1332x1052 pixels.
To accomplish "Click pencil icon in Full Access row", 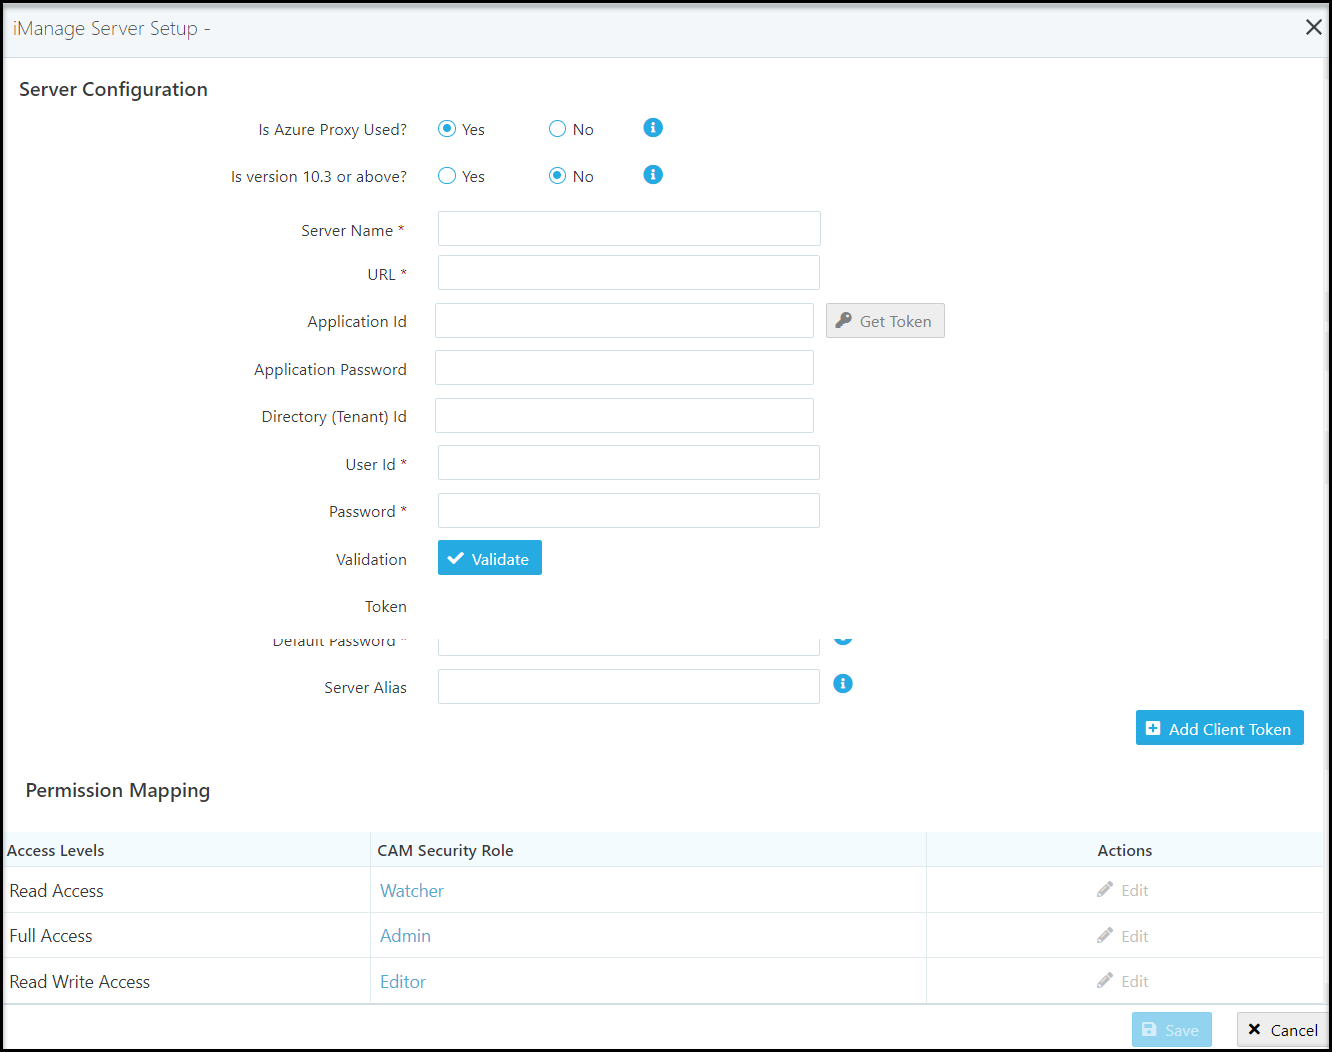I will pyautogui.click(x=1105, y=936).
